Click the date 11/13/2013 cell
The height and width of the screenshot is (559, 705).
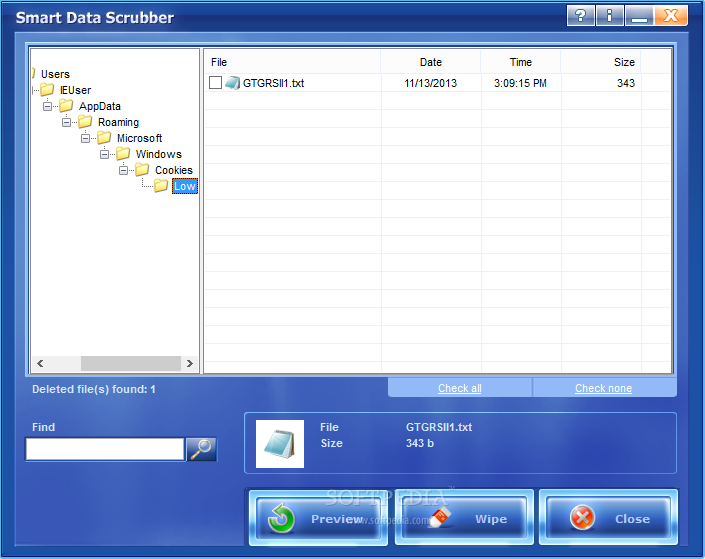pos(430,83)
